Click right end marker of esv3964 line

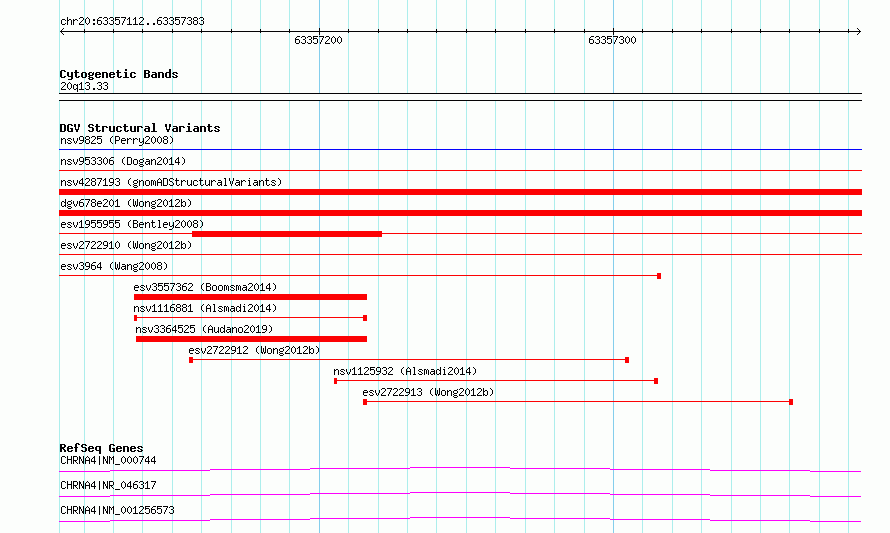click(x=659, y=276)
